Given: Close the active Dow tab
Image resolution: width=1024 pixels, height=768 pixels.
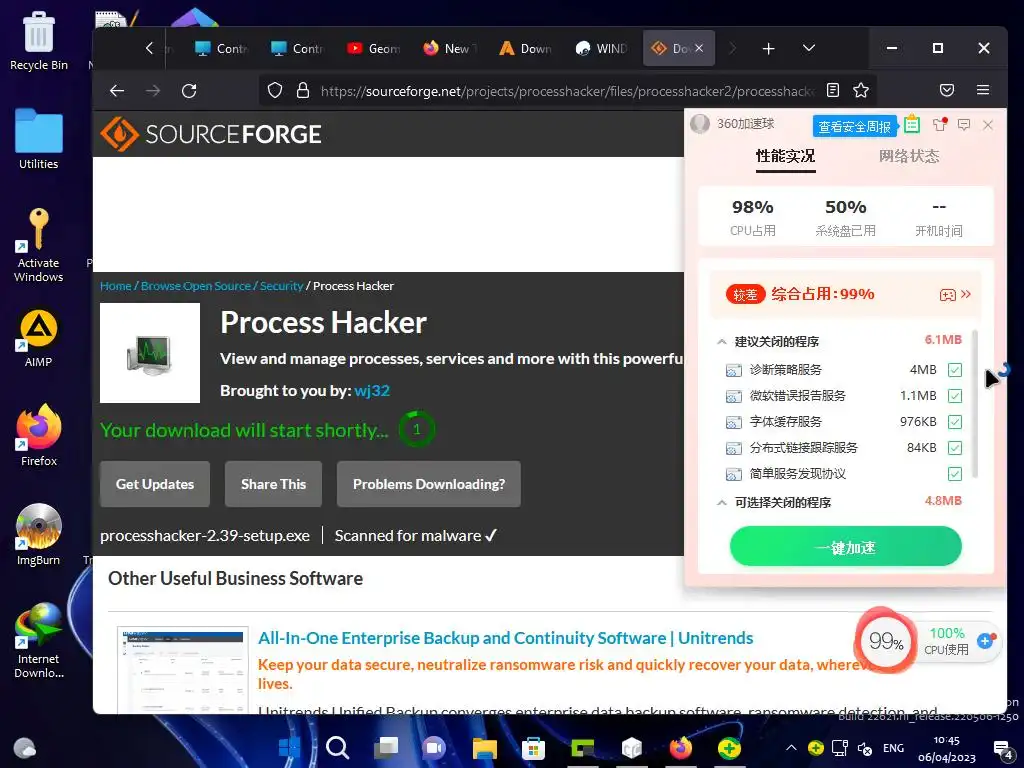Looking at the screenshot, I should 699,48.
